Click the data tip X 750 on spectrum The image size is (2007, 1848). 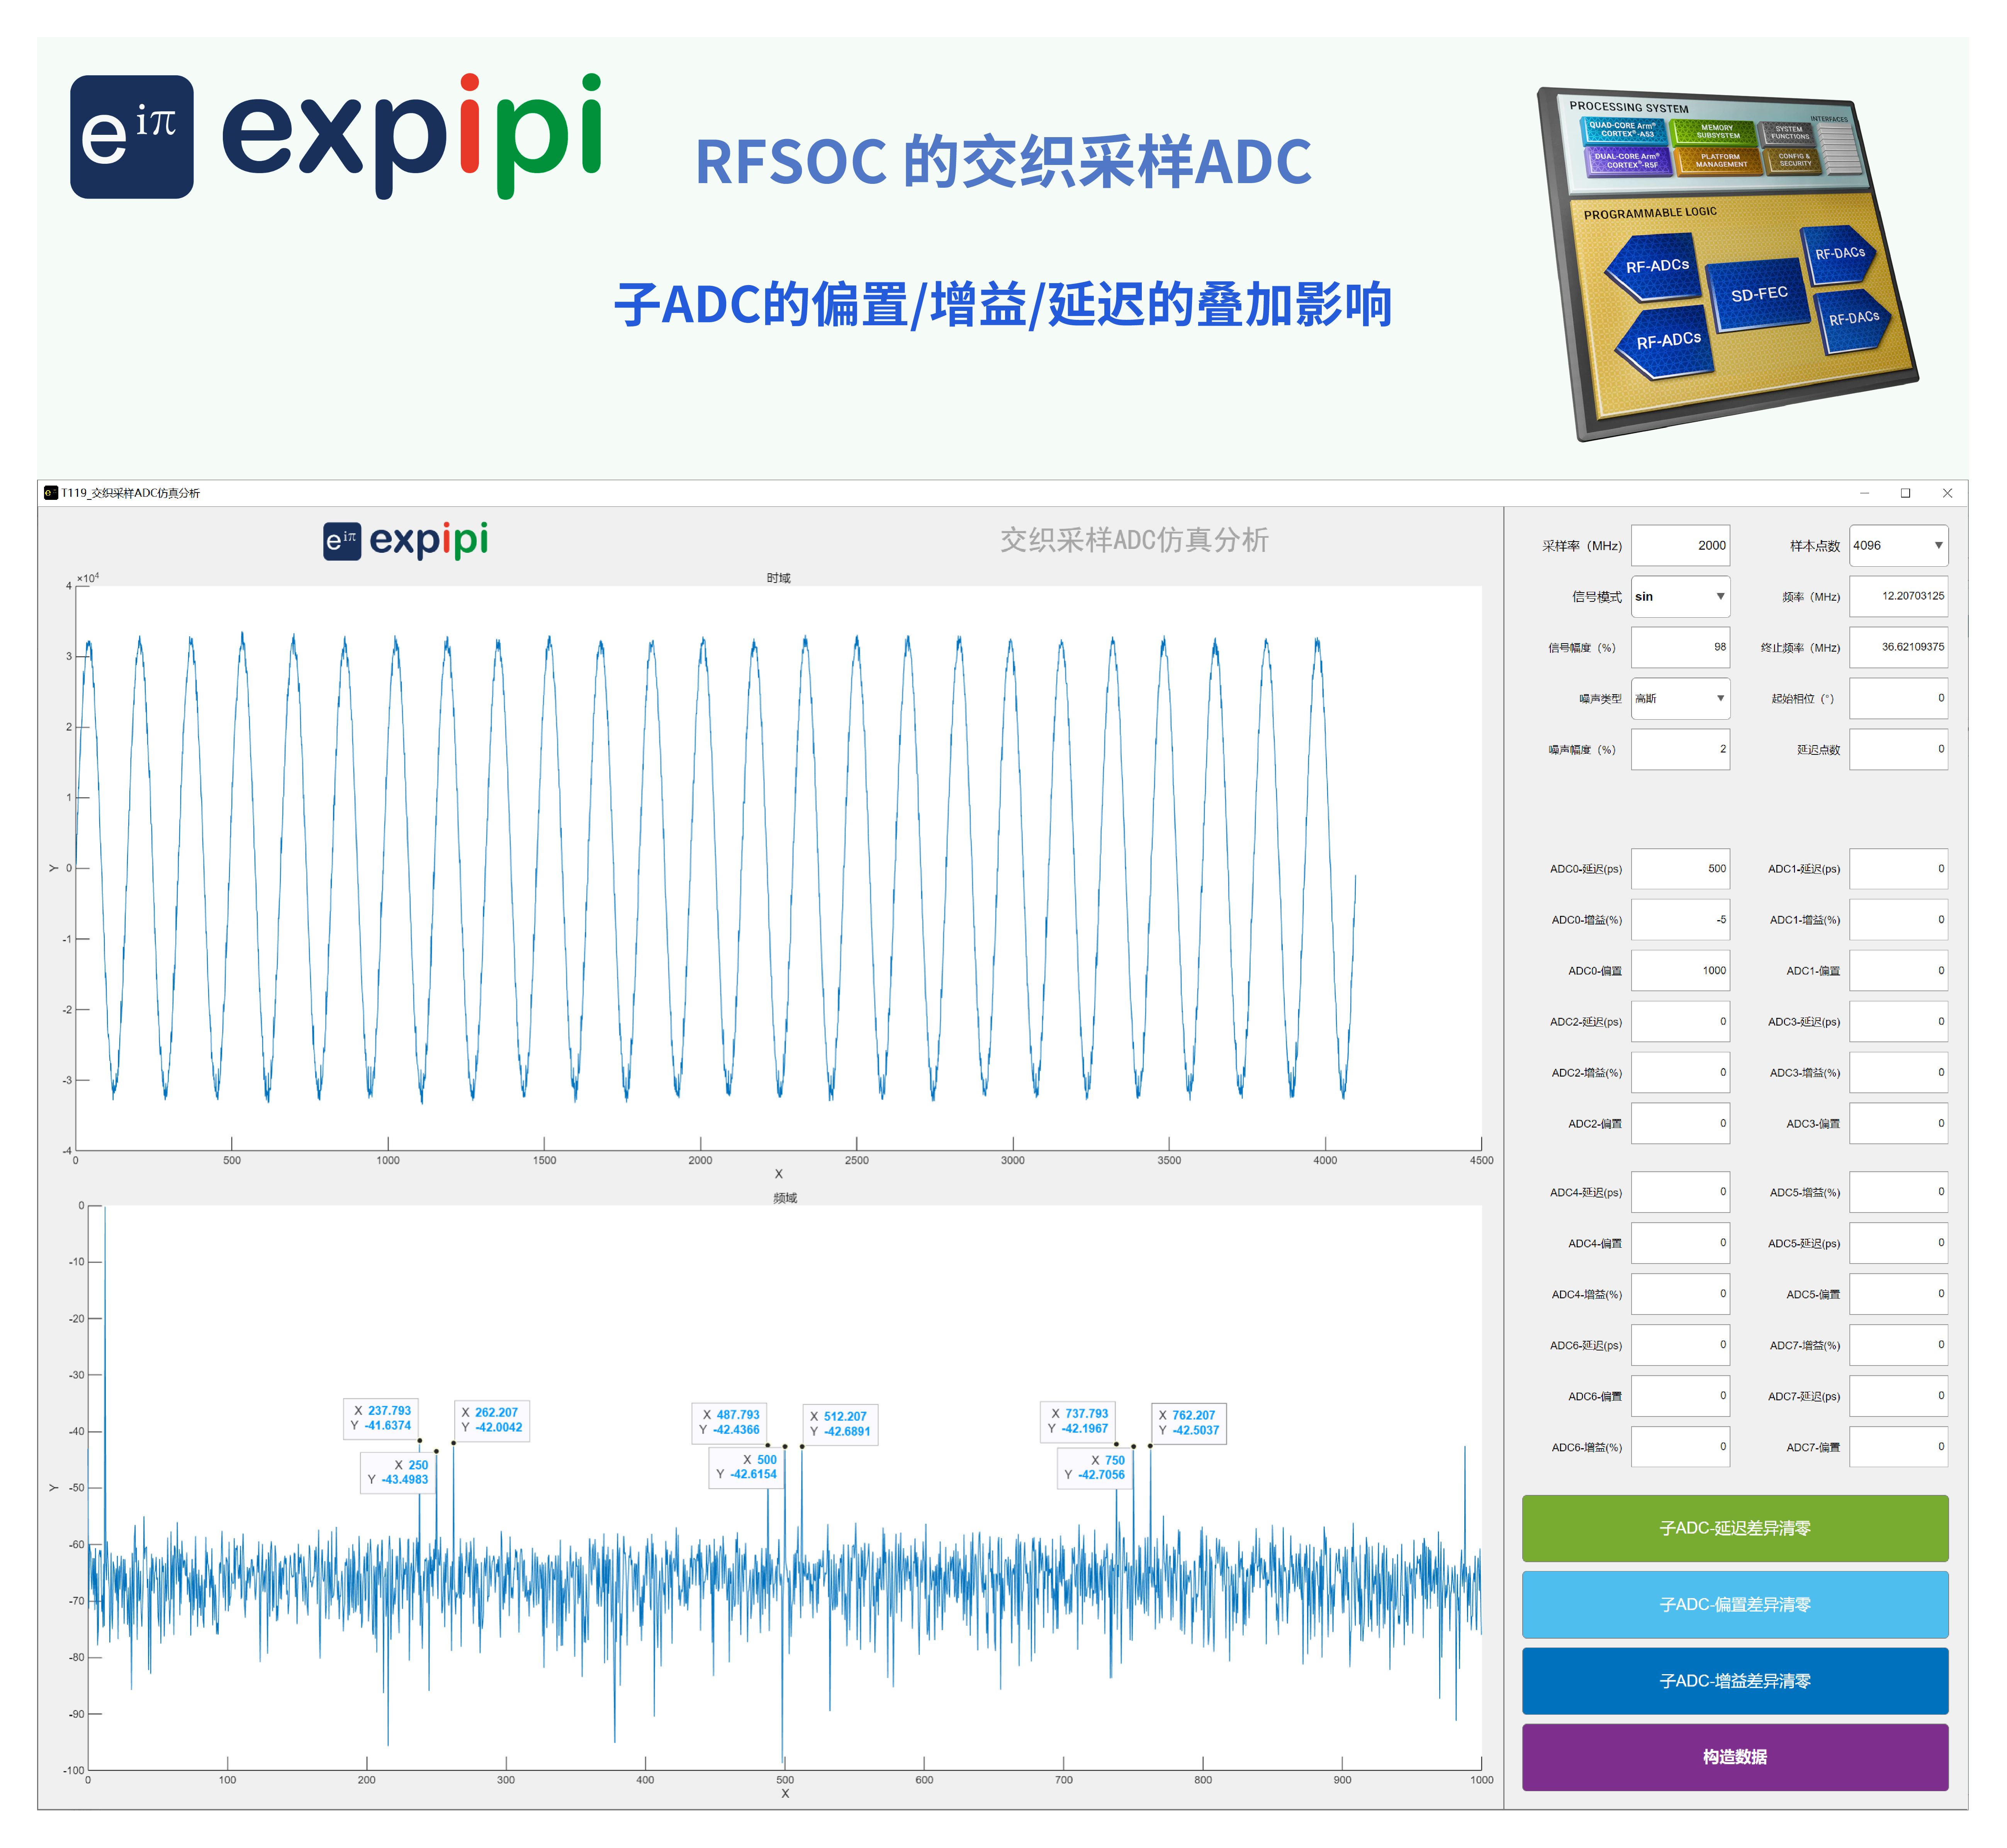(x=1095, y=1467)
